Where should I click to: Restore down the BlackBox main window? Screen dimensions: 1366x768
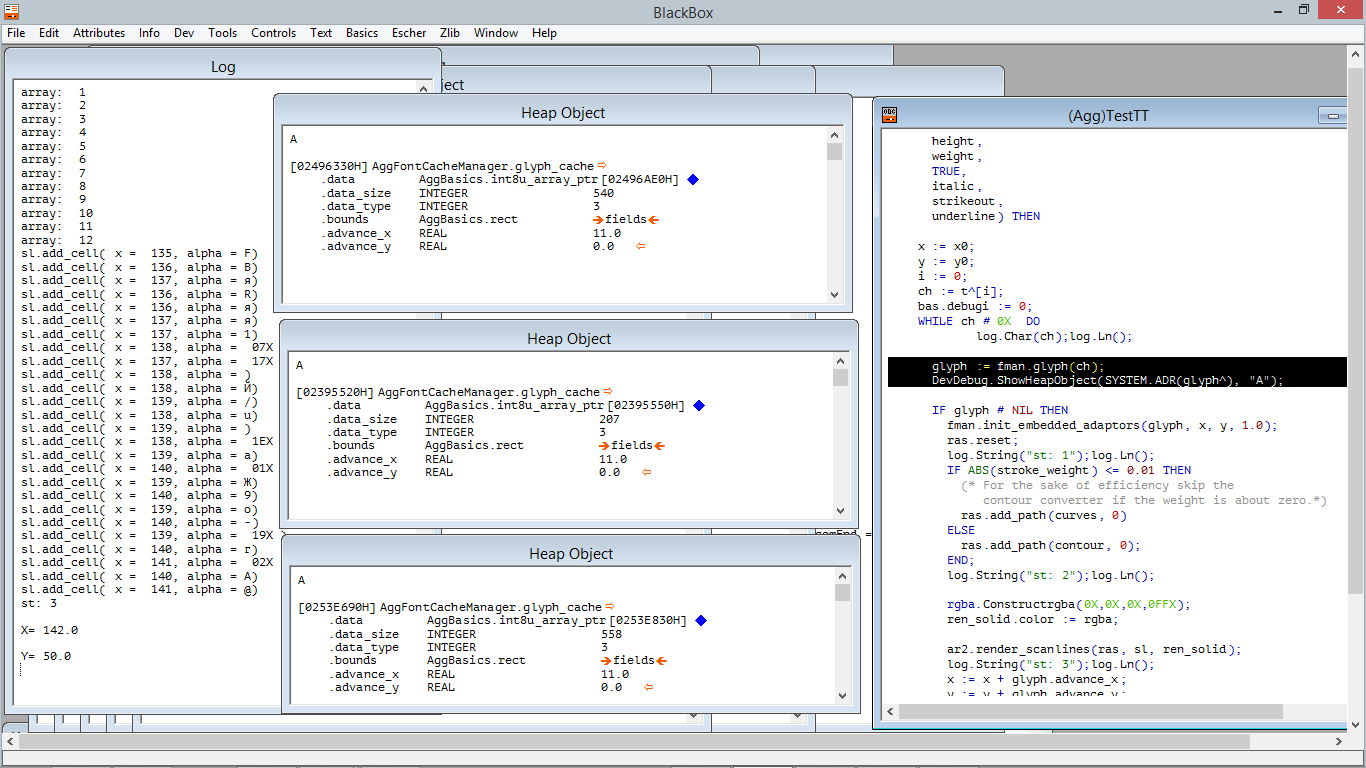click(1303, 10)
